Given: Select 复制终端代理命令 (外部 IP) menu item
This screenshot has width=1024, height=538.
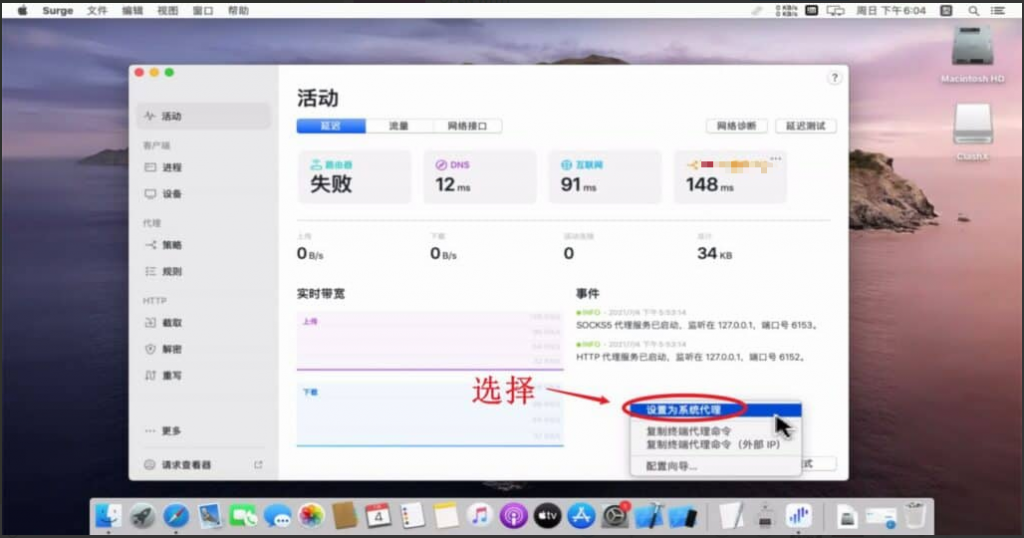Looking at the screenshot, I should [x=713, y=444].
